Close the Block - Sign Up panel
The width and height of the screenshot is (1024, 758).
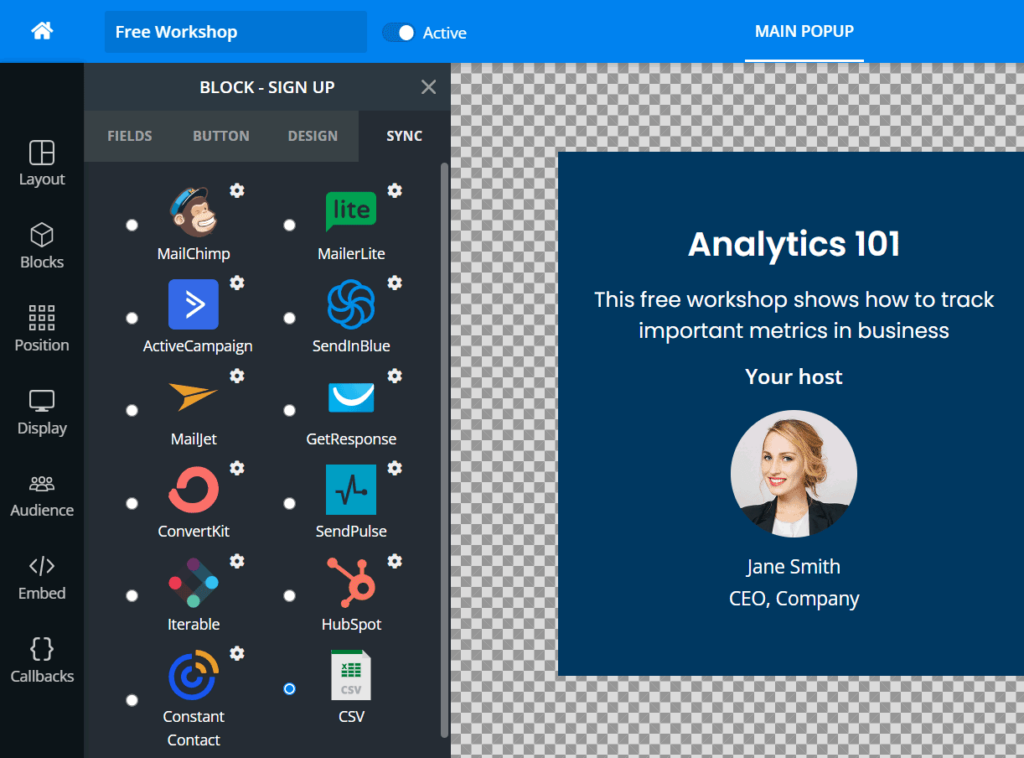[x=428, y=86]
